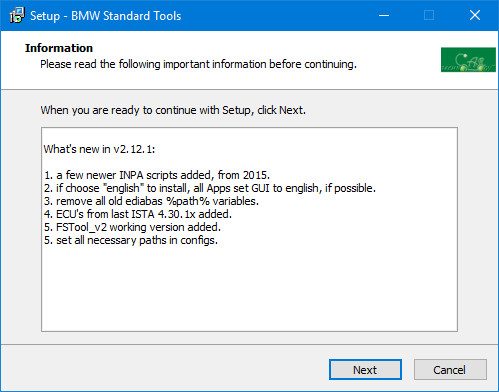Click the setup installer icon in title bar

point(17,16)
